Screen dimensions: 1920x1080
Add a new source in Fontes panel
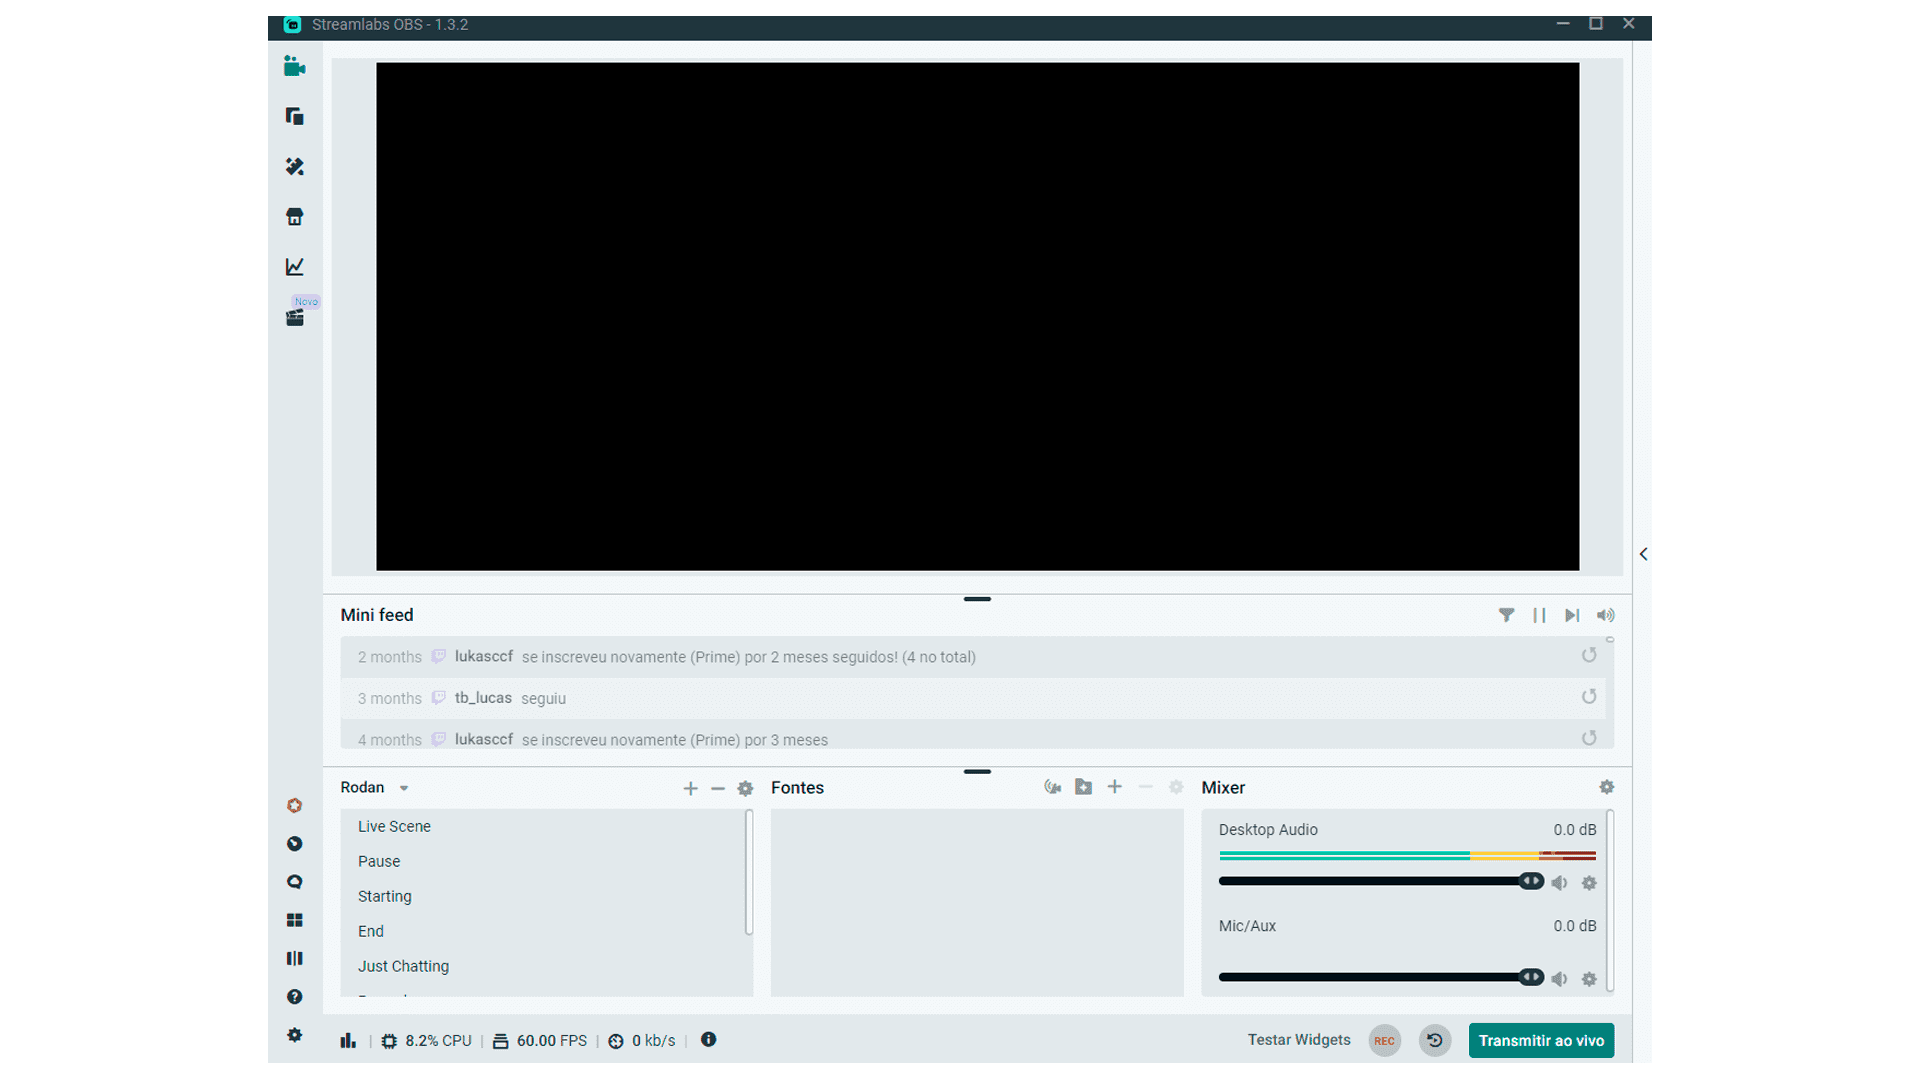tap(1114, 787)
